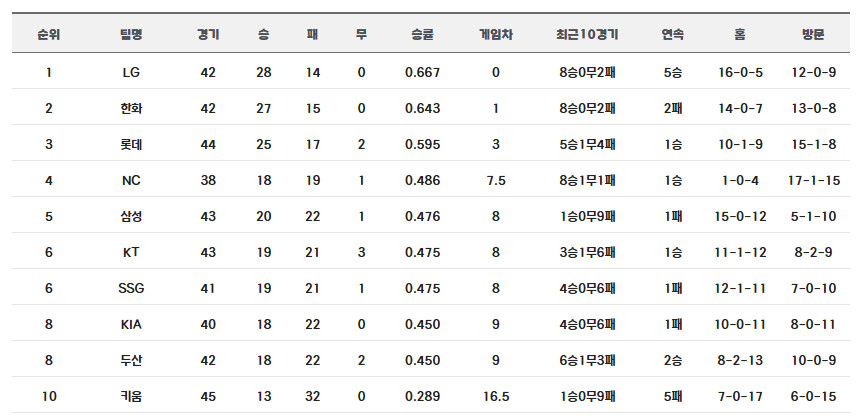Click the 홈 column header
Screen dimensions: 857x420
click(740, 34)
